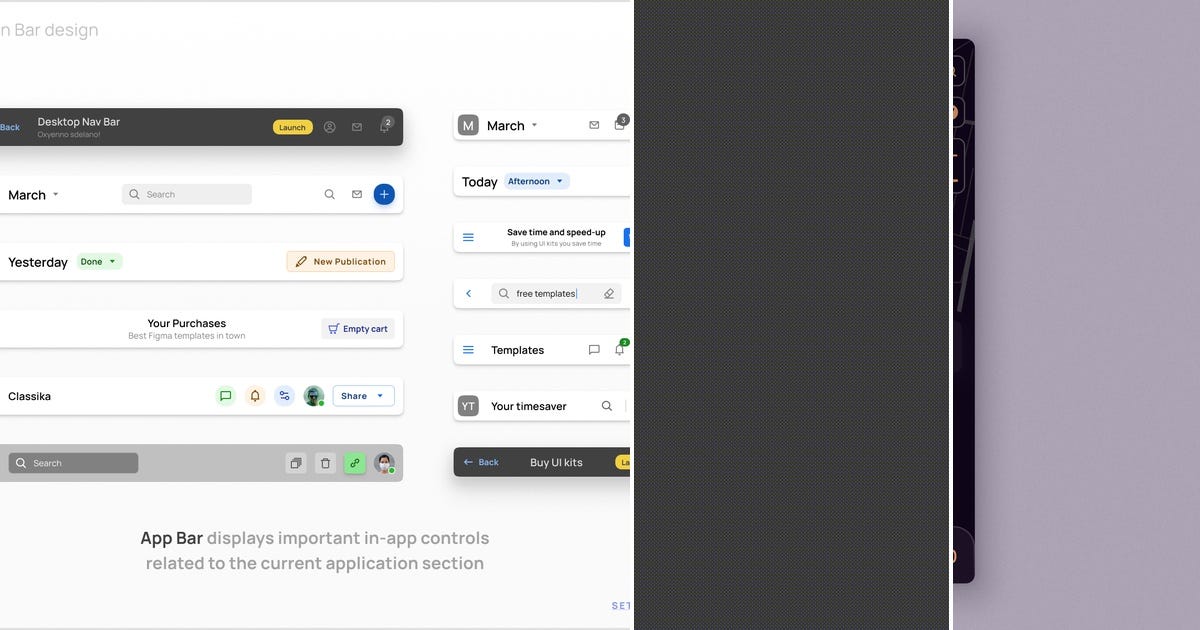Clear the free templates field with the eraser icon

[x=609, y=293]
